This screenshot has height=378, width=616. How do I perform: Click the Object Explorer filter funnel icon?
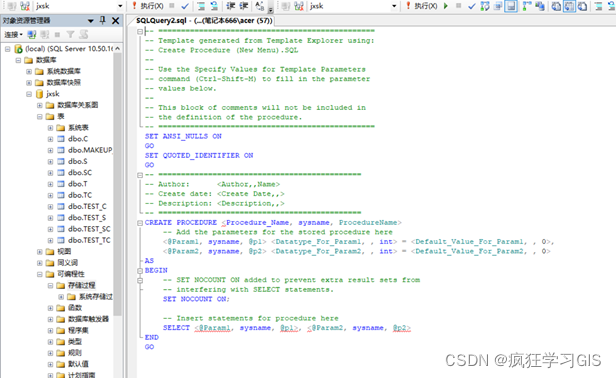coord(70,35)
